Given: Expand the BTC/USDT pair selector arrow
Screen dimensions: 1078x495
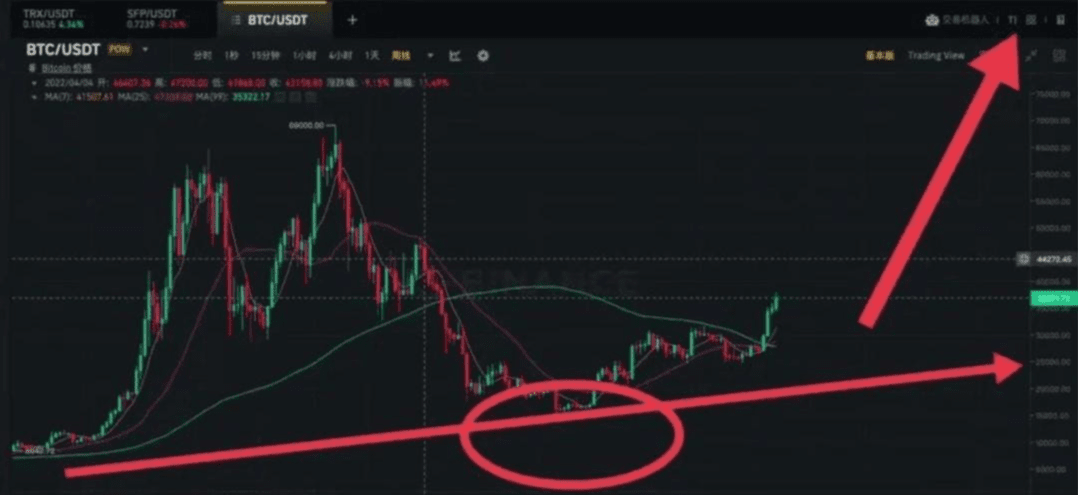Looking at the screenshot, I should pyautogui.click(x=145, y=50).
